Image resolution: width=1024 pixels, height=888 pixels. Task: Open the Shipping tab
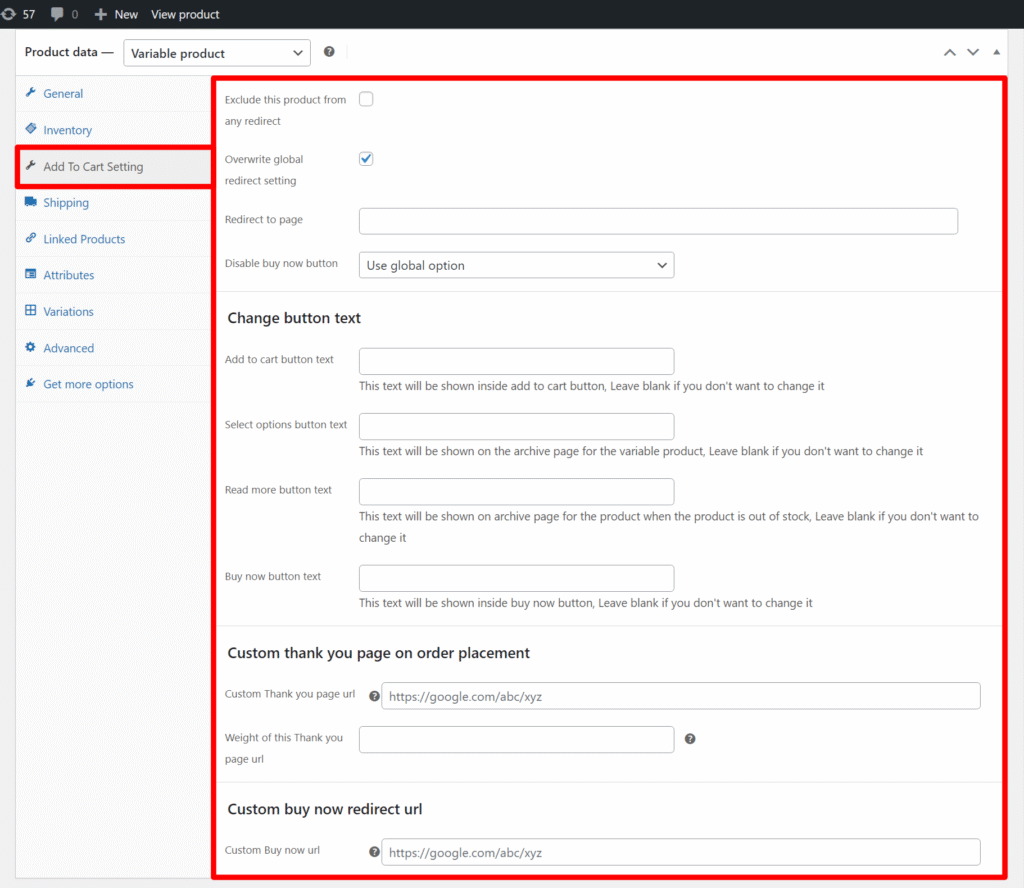pyautogui.click(x=66, y=203)
